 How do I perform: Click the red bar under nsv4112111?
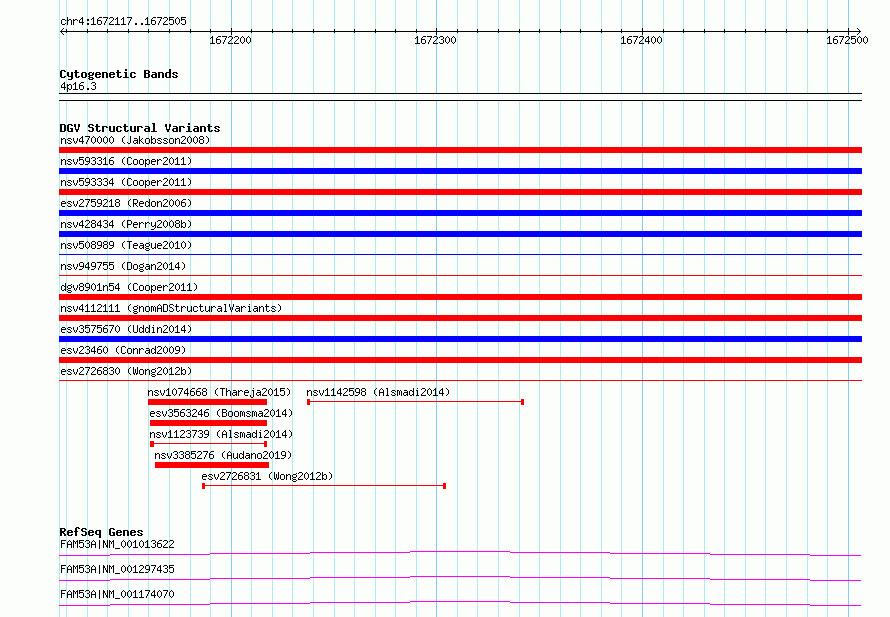(460, 318)
